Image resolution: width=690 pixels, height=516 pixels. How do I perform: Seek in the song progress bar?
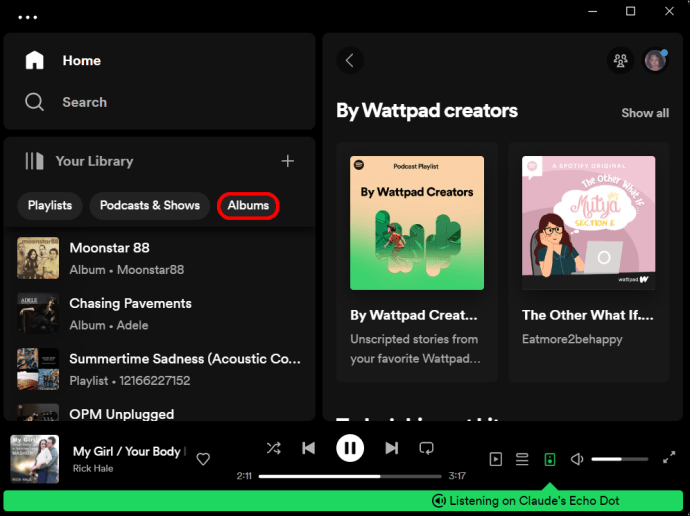(x=350, y=476)
